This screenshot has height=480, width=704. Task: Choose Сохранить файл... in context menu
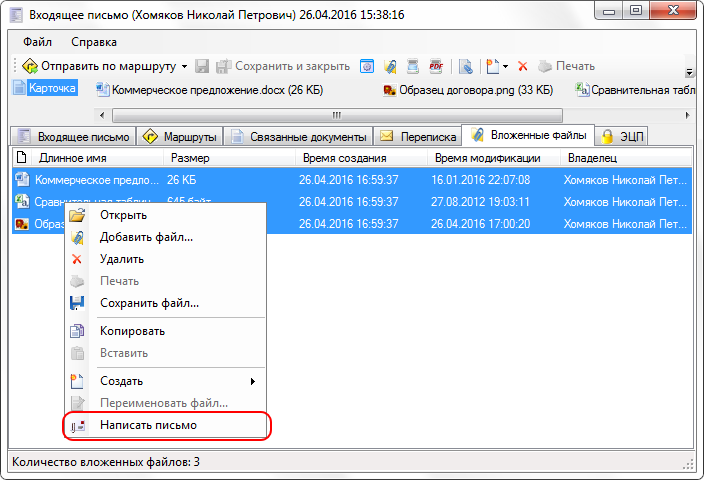[x=166, y=303]
